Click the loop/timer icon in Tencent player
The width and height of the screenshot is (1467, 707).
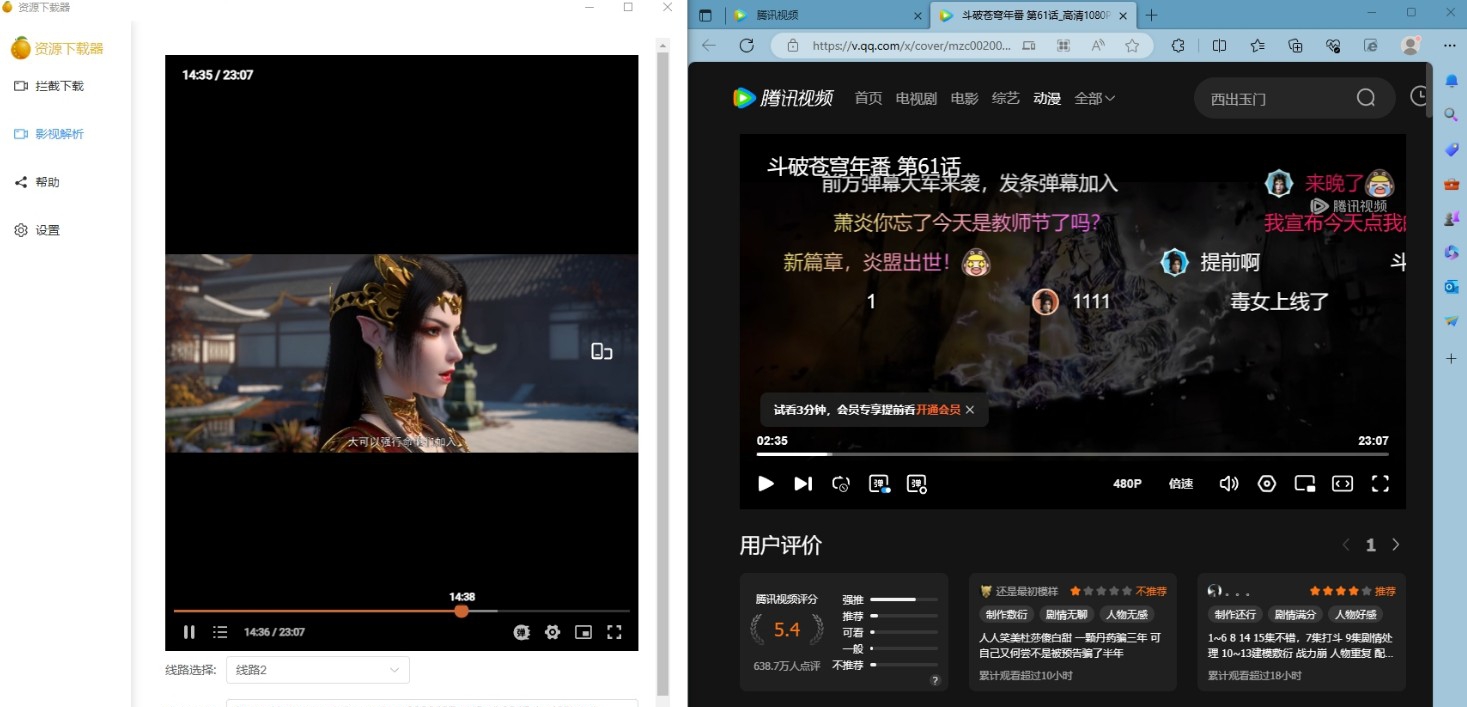coord(841,484)
